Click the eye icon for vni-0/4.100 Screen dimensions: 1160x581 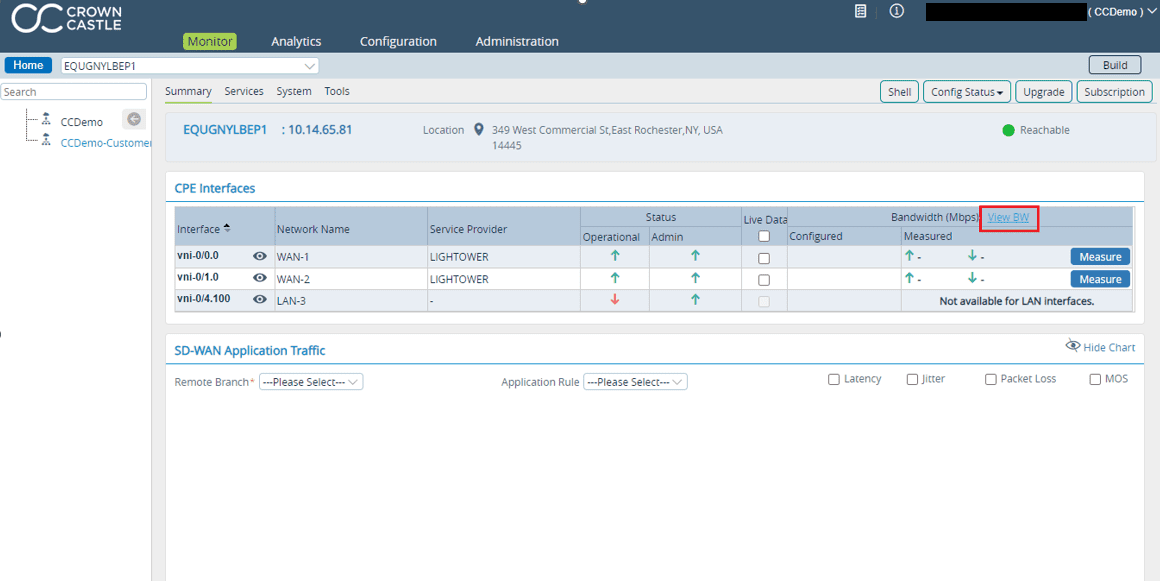tap(259, 300)
